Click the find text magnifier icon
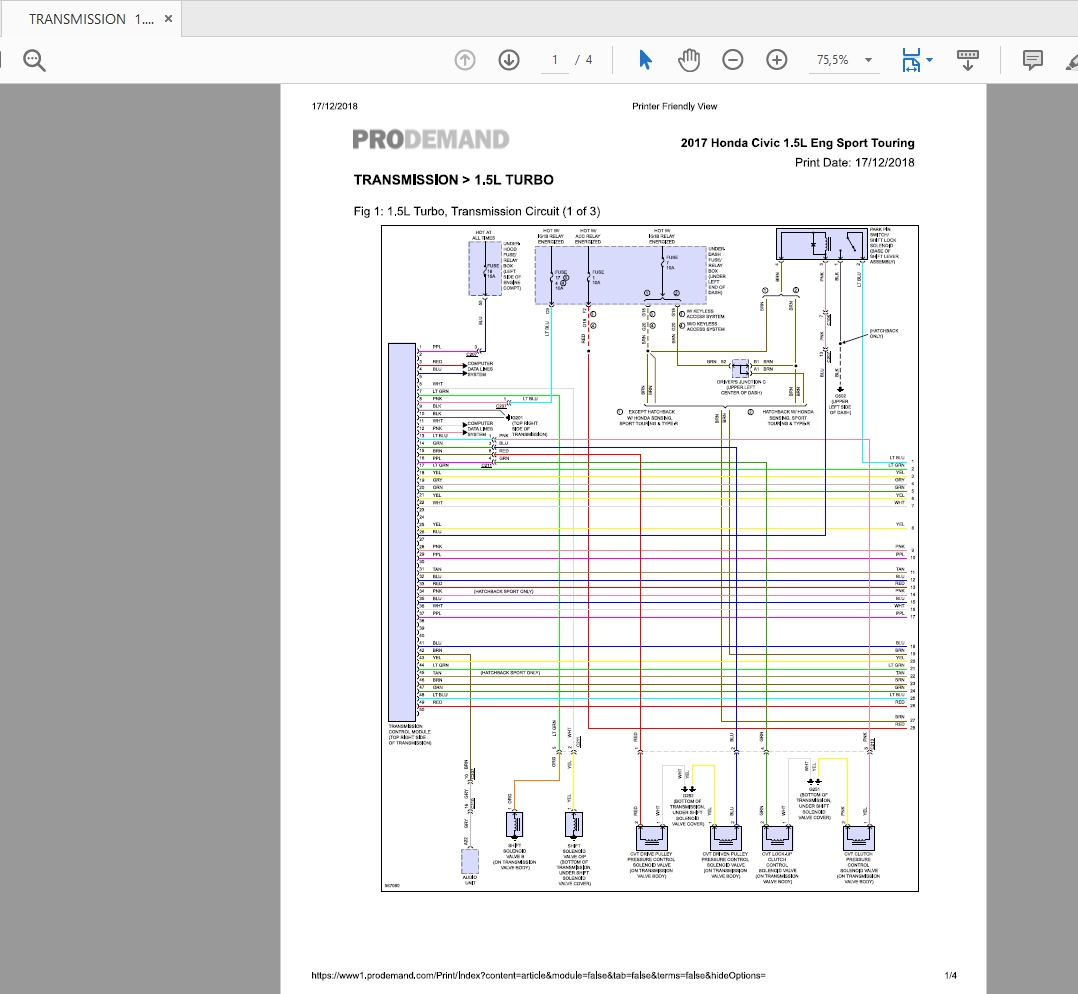1078x994 pixels. pyautogui.click(x=34, y=60)
